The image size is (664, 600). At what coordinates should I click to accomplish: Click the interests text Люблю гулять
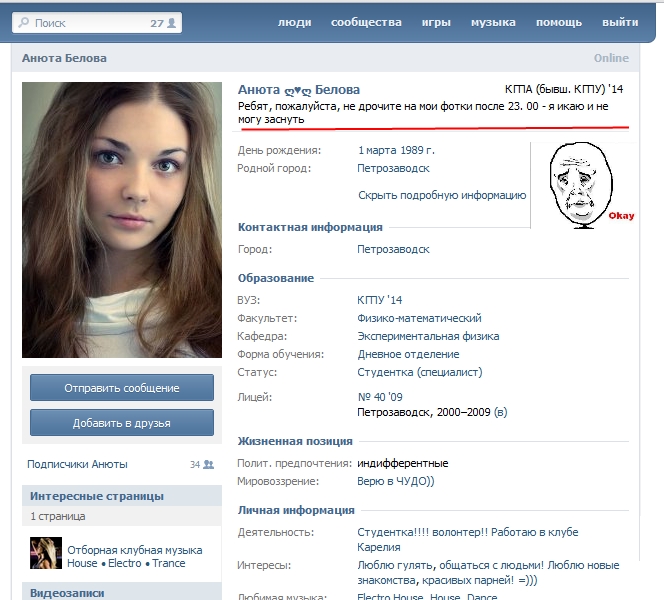[x=396, y=566]
